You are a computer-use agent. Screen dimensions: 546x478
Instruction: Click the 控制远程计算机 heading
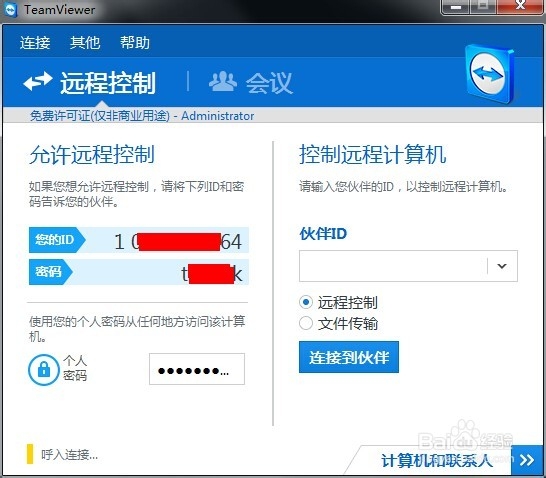(373, 154)
